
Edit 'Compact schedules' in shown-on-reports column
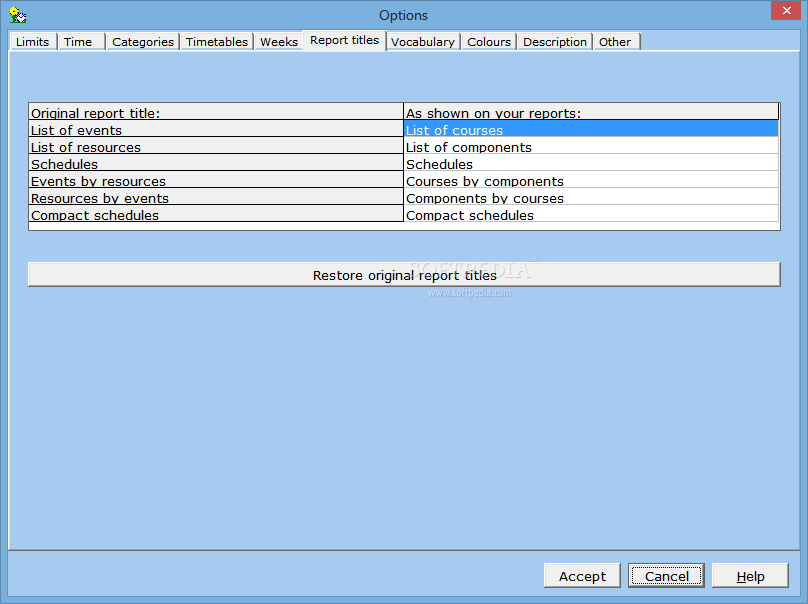click(x=591, y=214)
